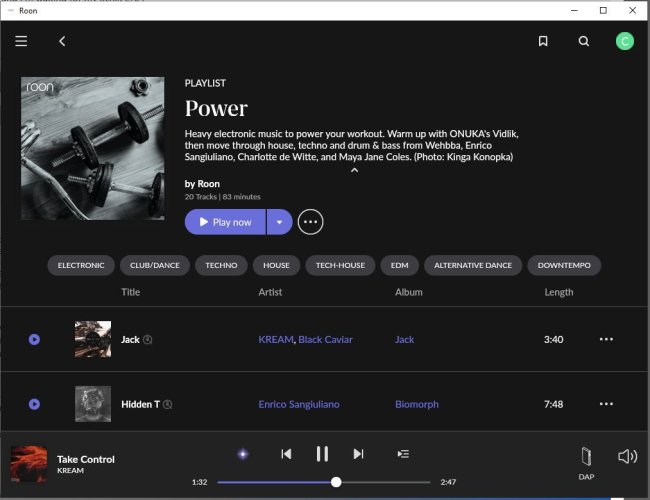
Task: Open the Jack album link
Action: click(404, 340)
